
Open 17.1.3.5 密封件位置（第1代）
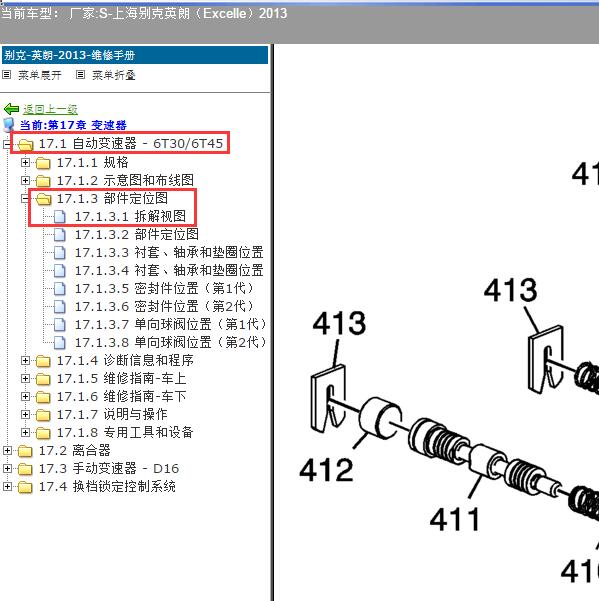(x=165, y=289)
